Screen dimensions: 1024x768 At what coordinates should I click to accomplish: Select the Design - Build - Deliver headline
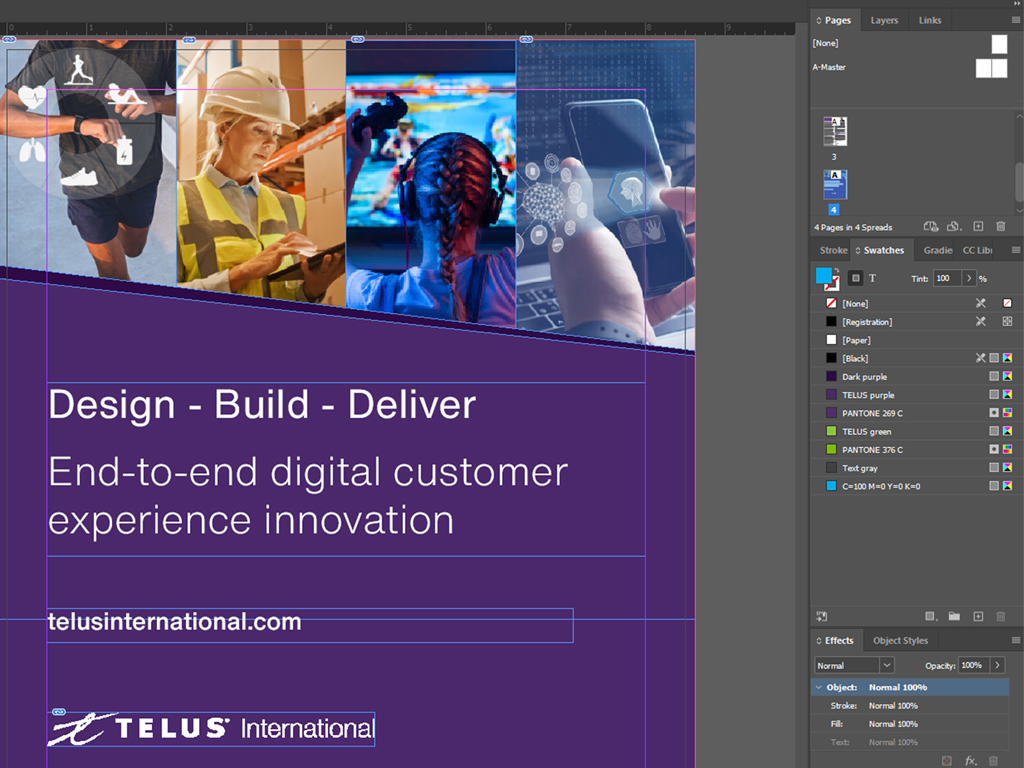pos(262,405)
